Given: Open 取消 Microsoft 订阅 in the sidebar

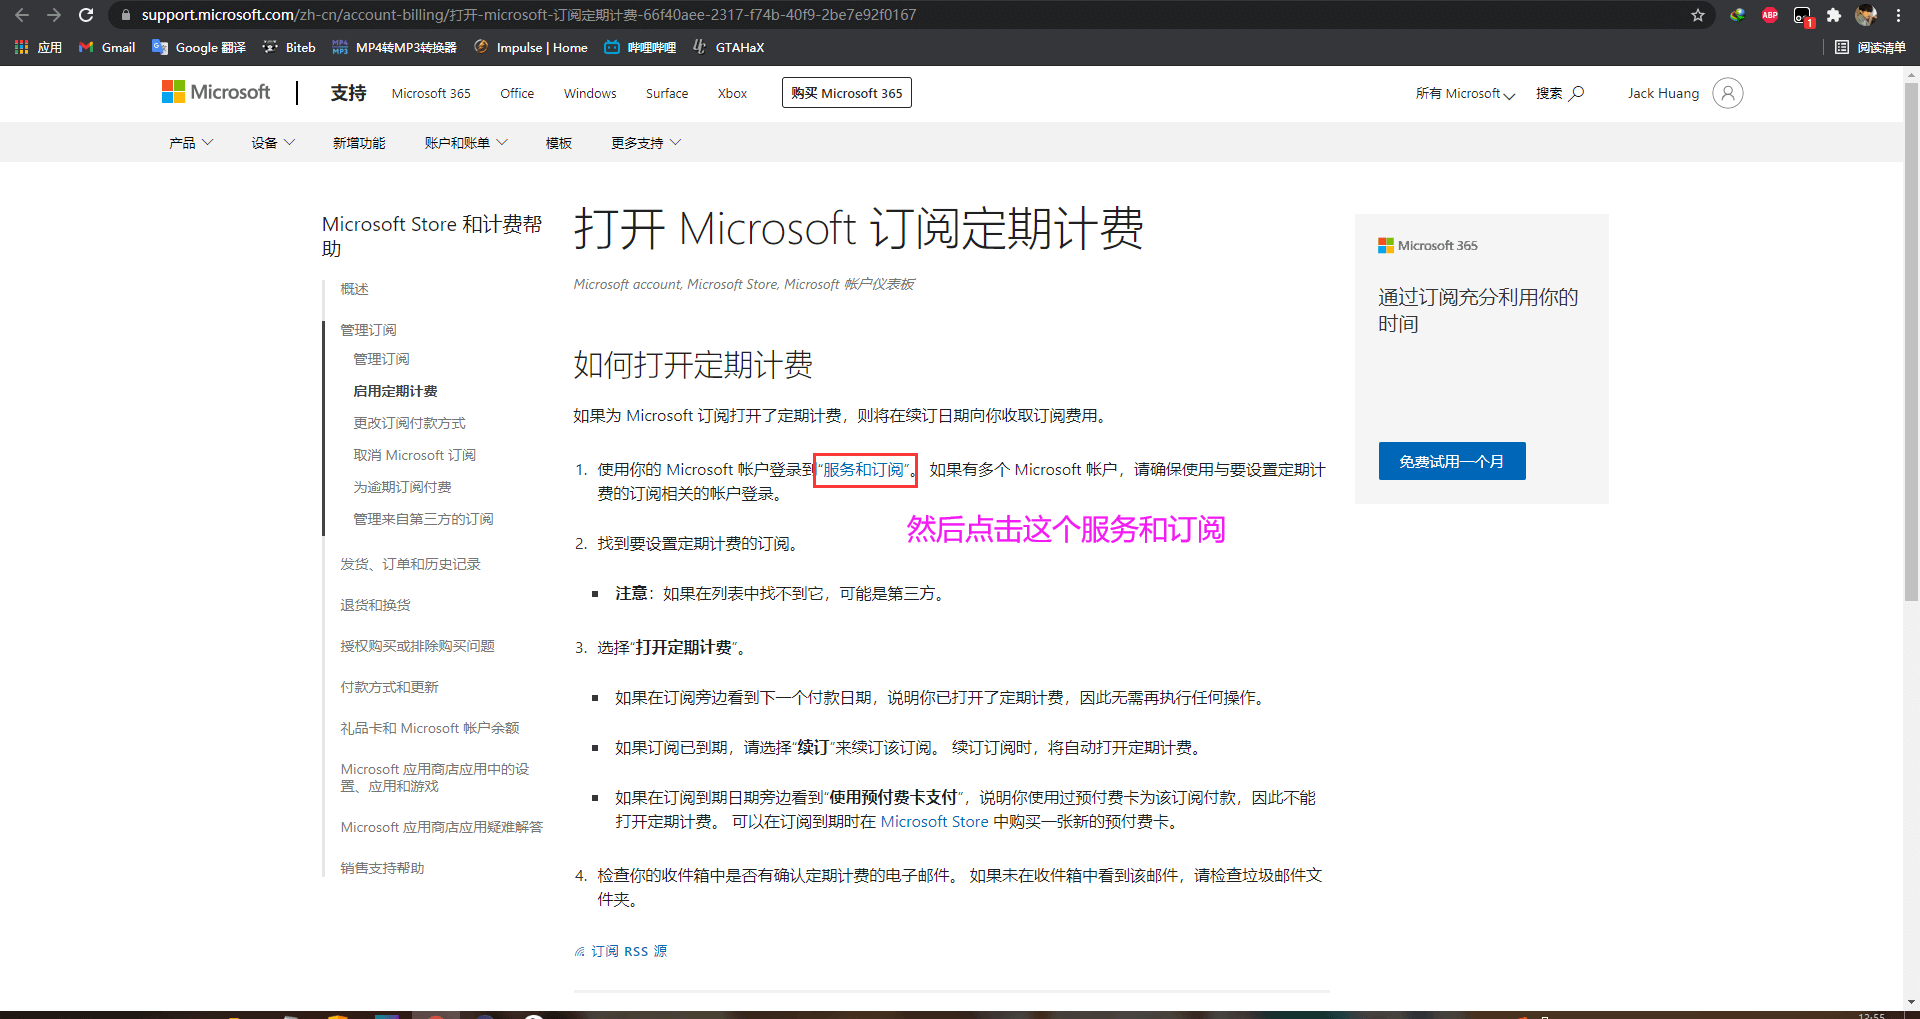Looking at the screenshot, I should 414,455.
